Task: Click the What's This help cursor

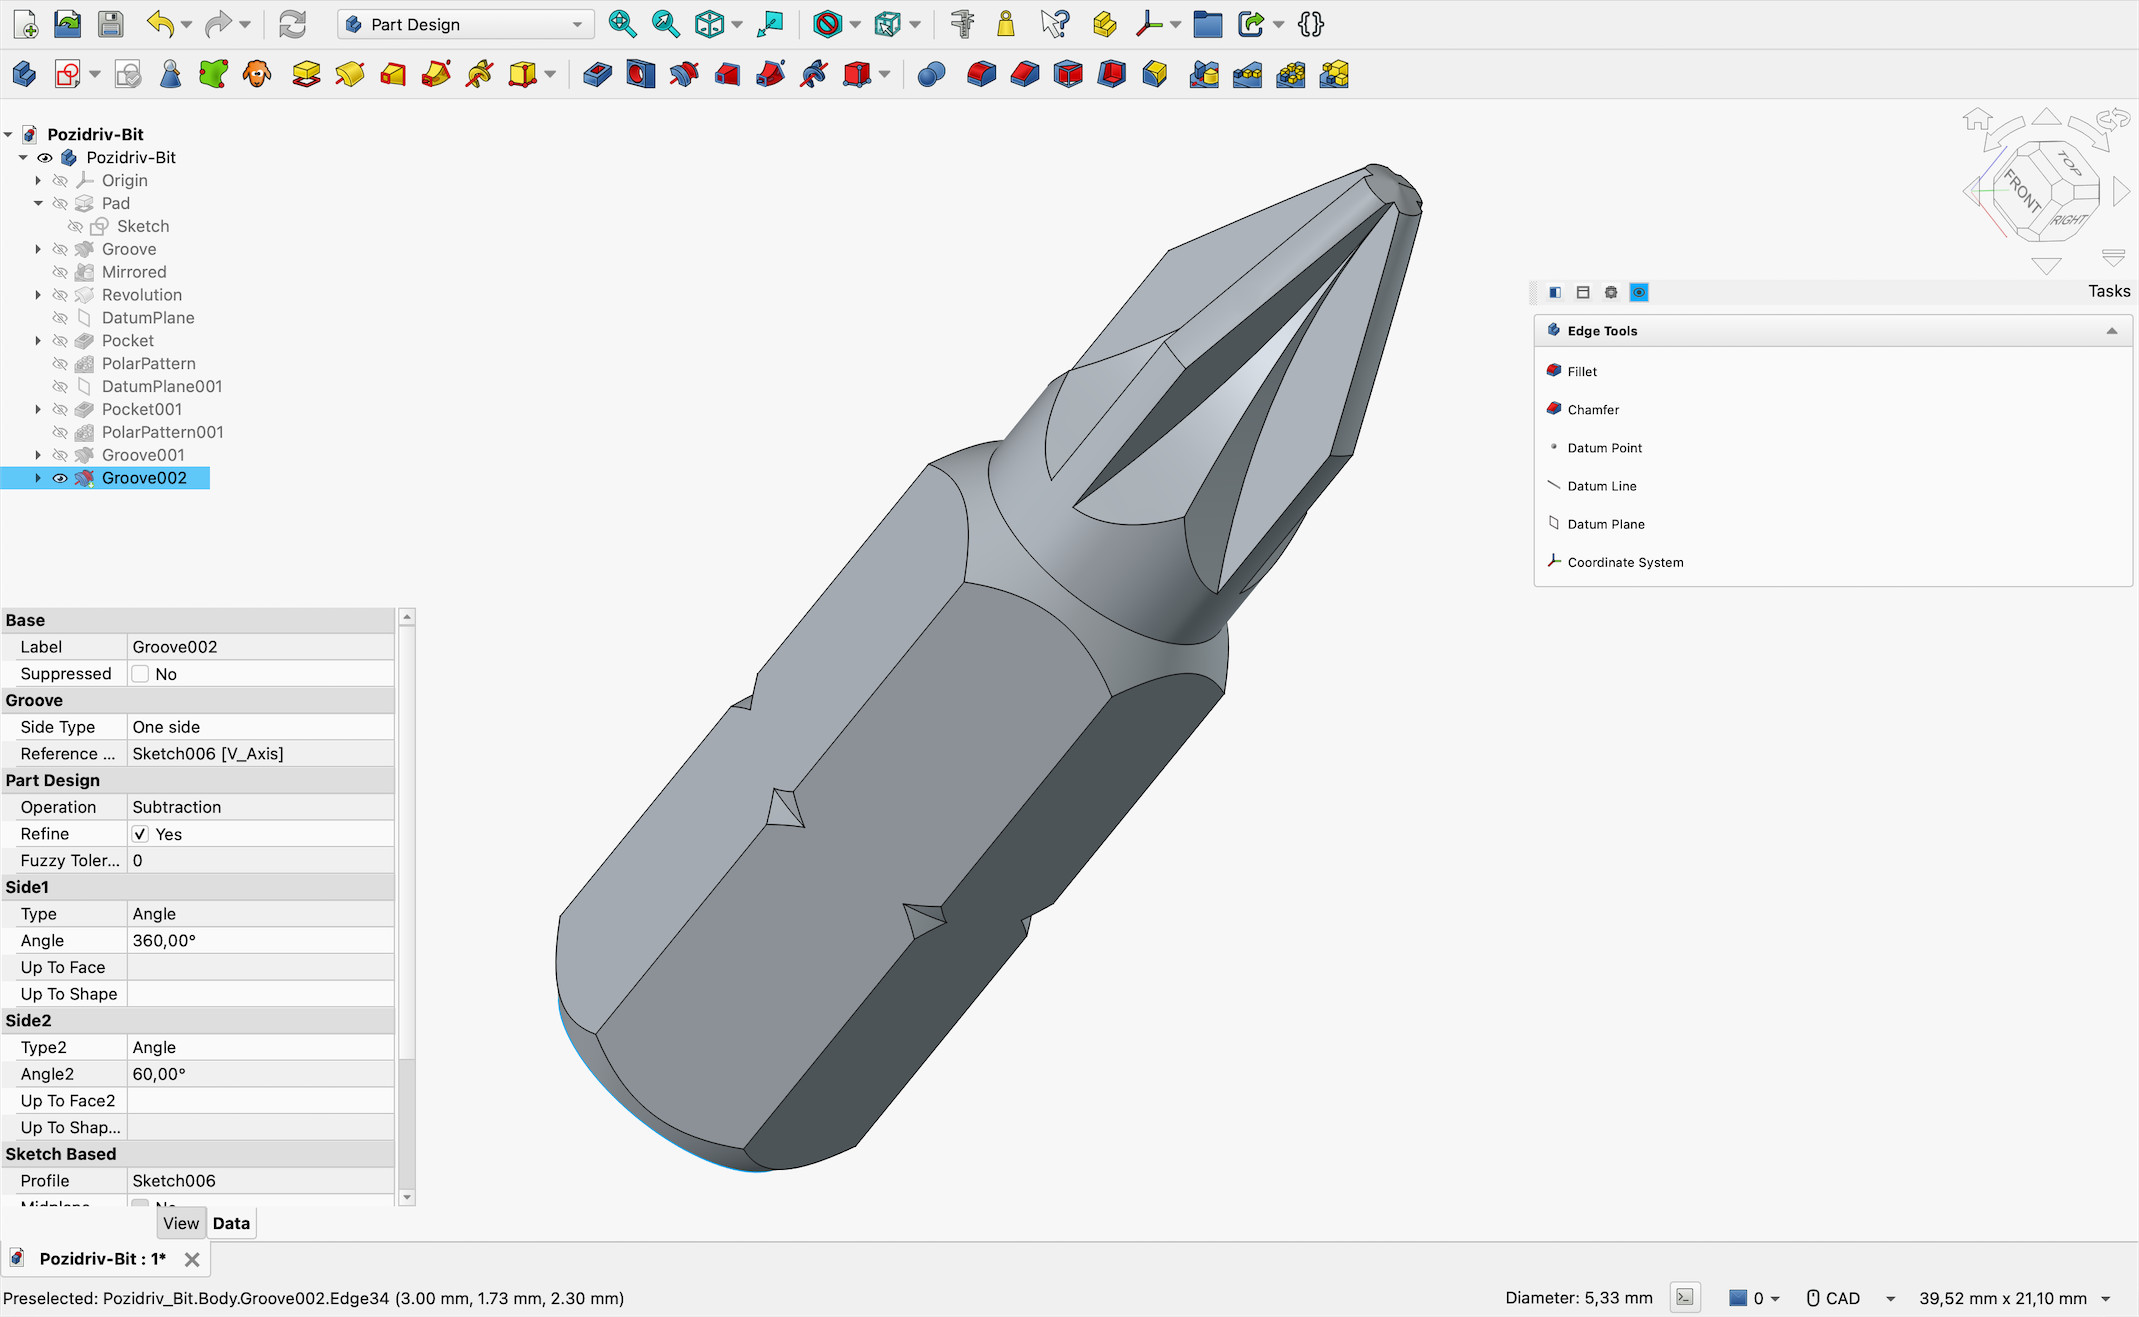Action: click(1054, 24)
